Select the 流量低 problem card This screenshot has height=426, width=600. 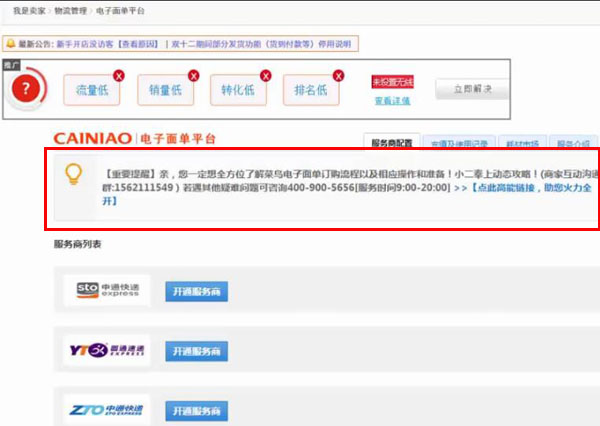(92, 90)
